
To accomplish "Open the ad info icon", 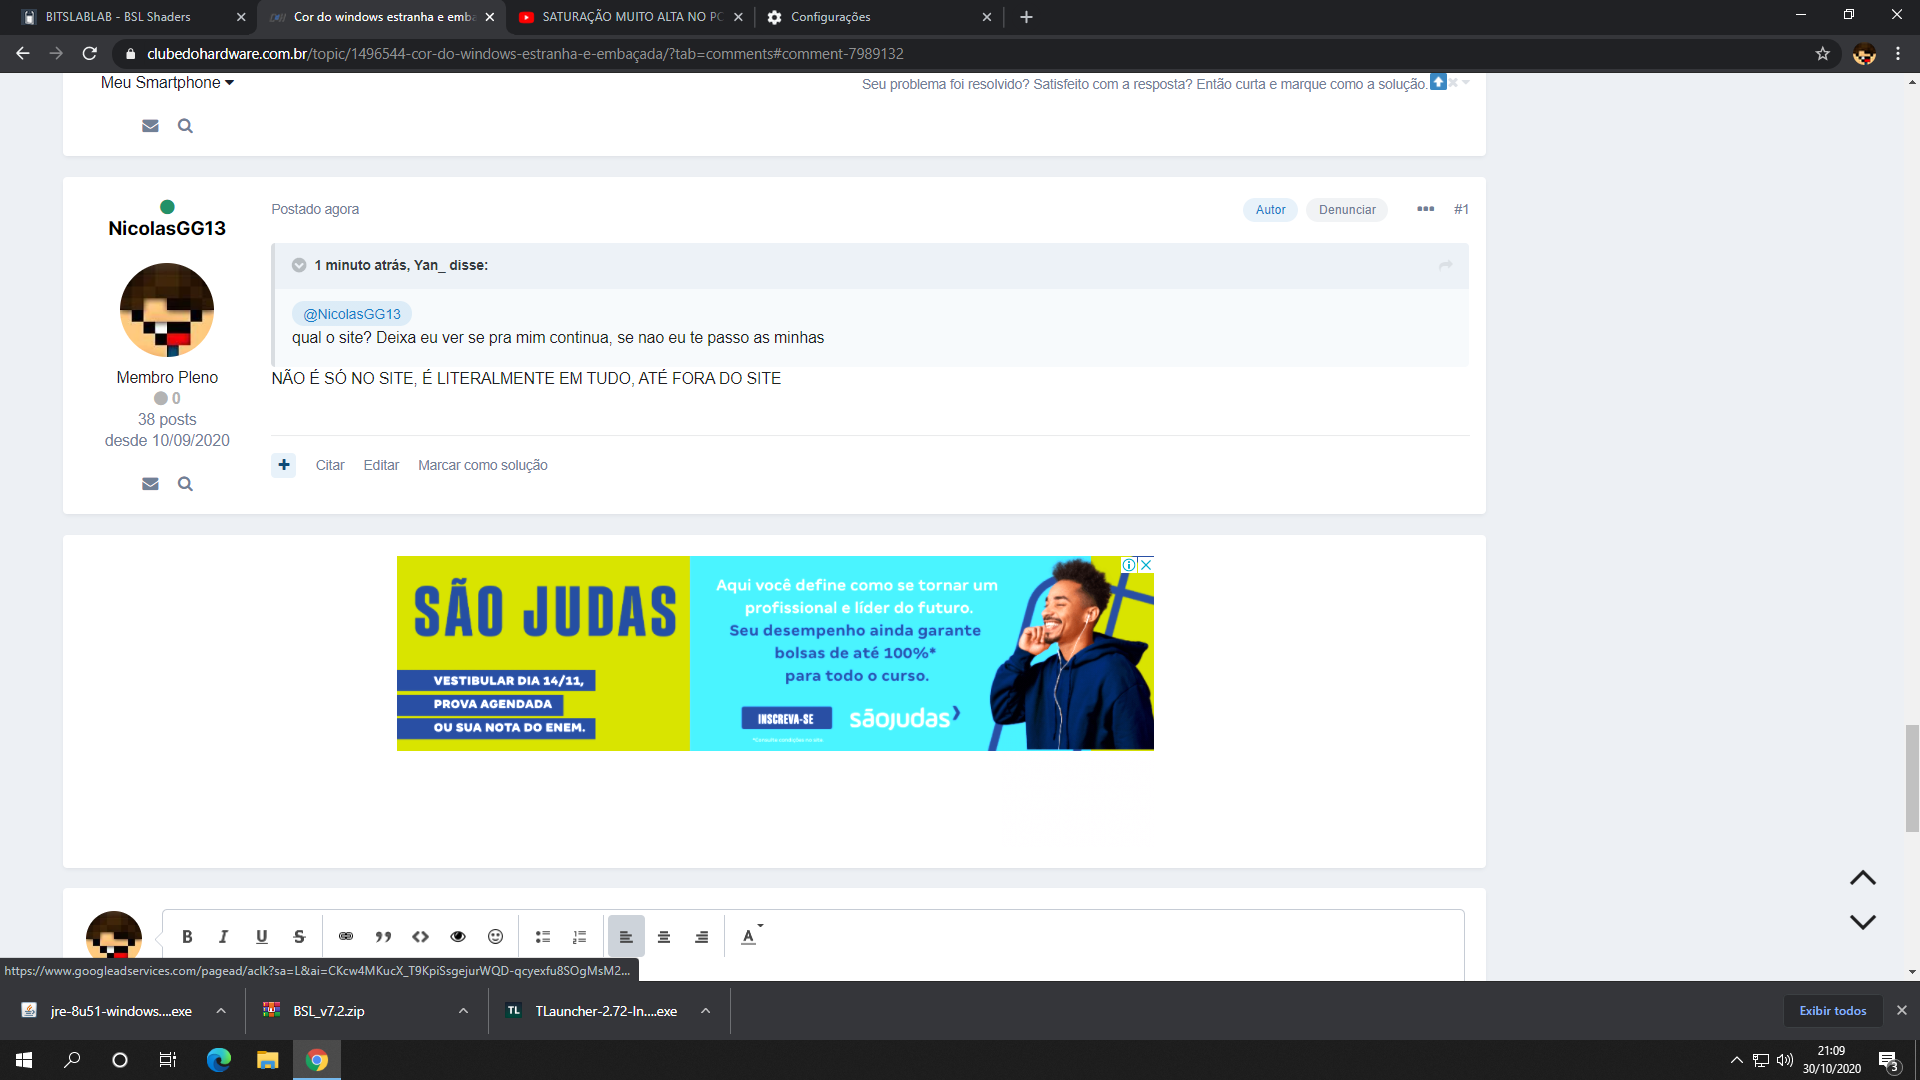I will (x=1129, y=565).
